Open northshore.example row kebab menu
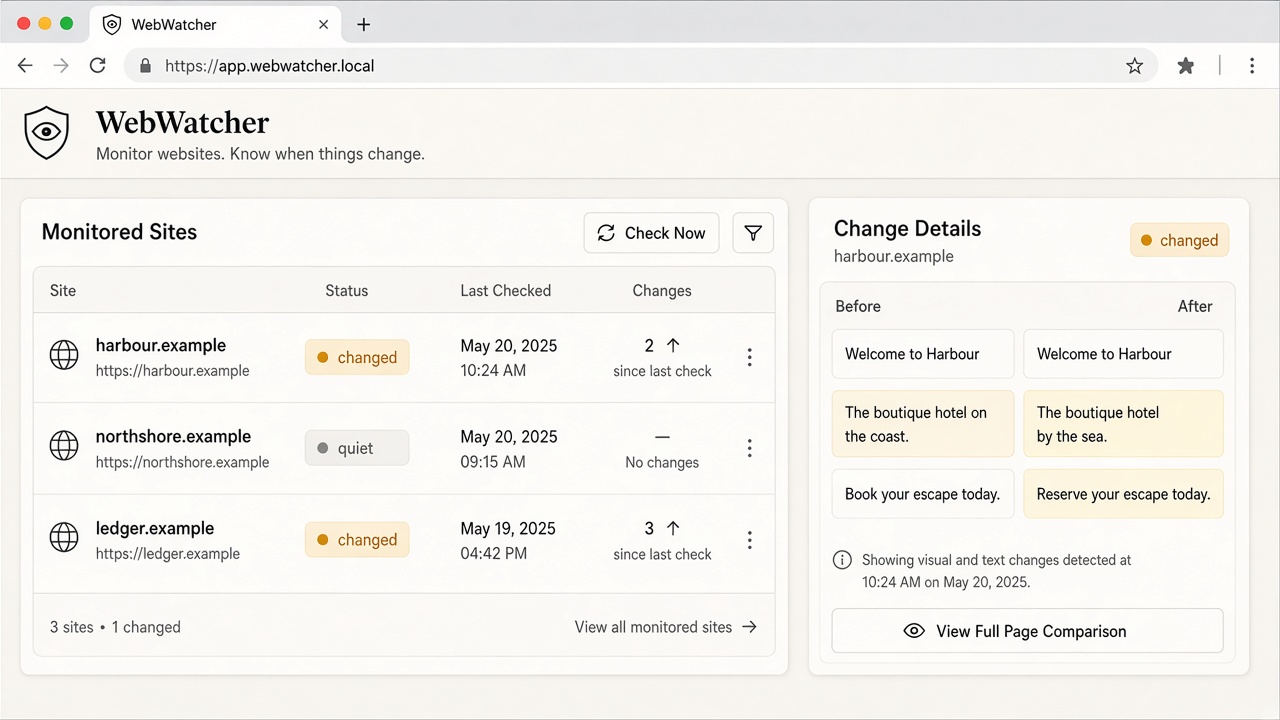 click(749, 448)
